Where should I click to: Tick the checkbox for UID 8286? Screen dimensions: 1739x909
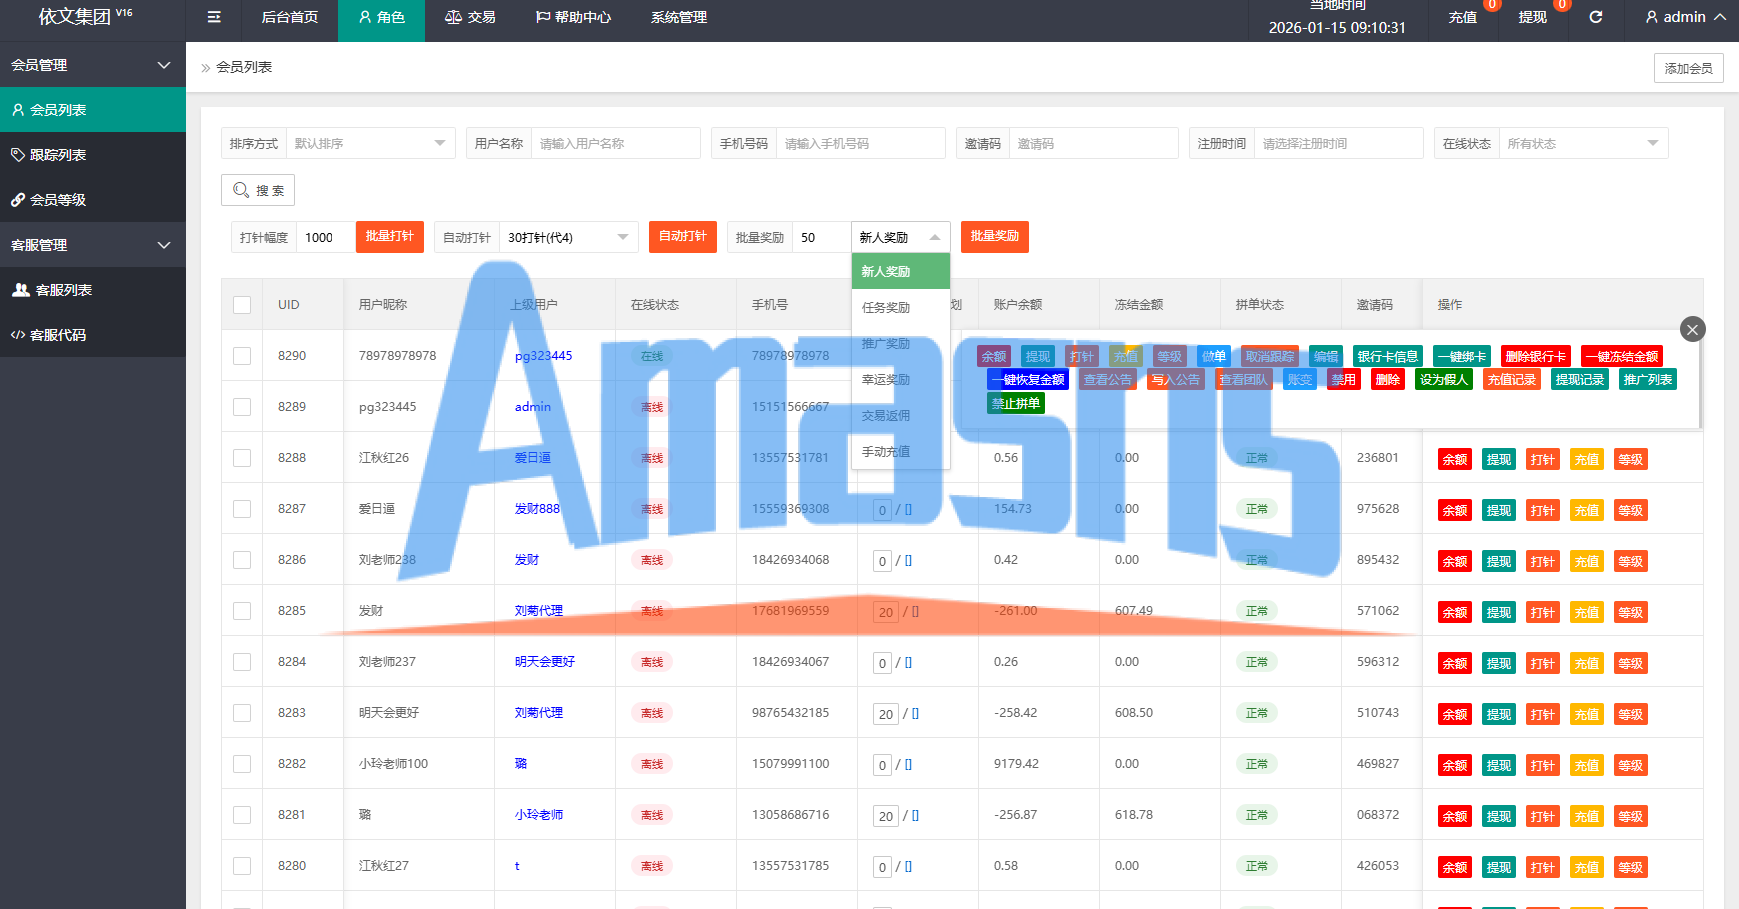pyautogui.click(x=242, y=560)
